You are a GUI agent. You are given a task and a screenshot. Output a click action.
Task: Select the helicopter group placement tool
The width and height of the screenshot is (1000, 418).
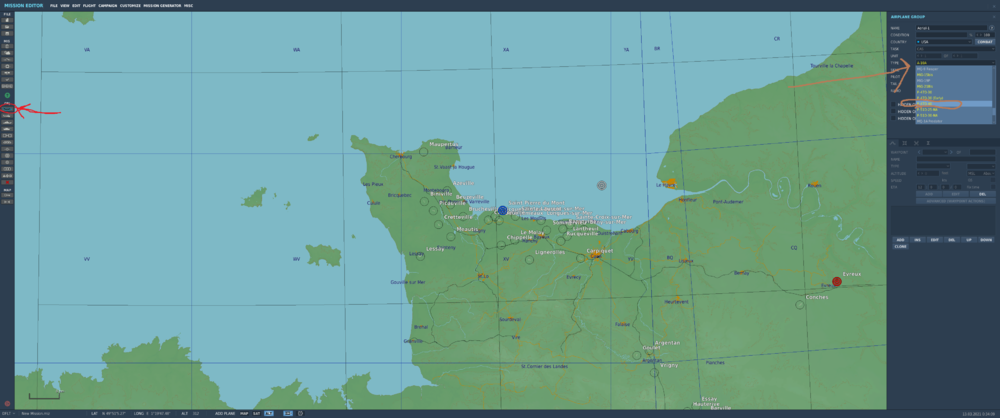(x=7, y=116)
